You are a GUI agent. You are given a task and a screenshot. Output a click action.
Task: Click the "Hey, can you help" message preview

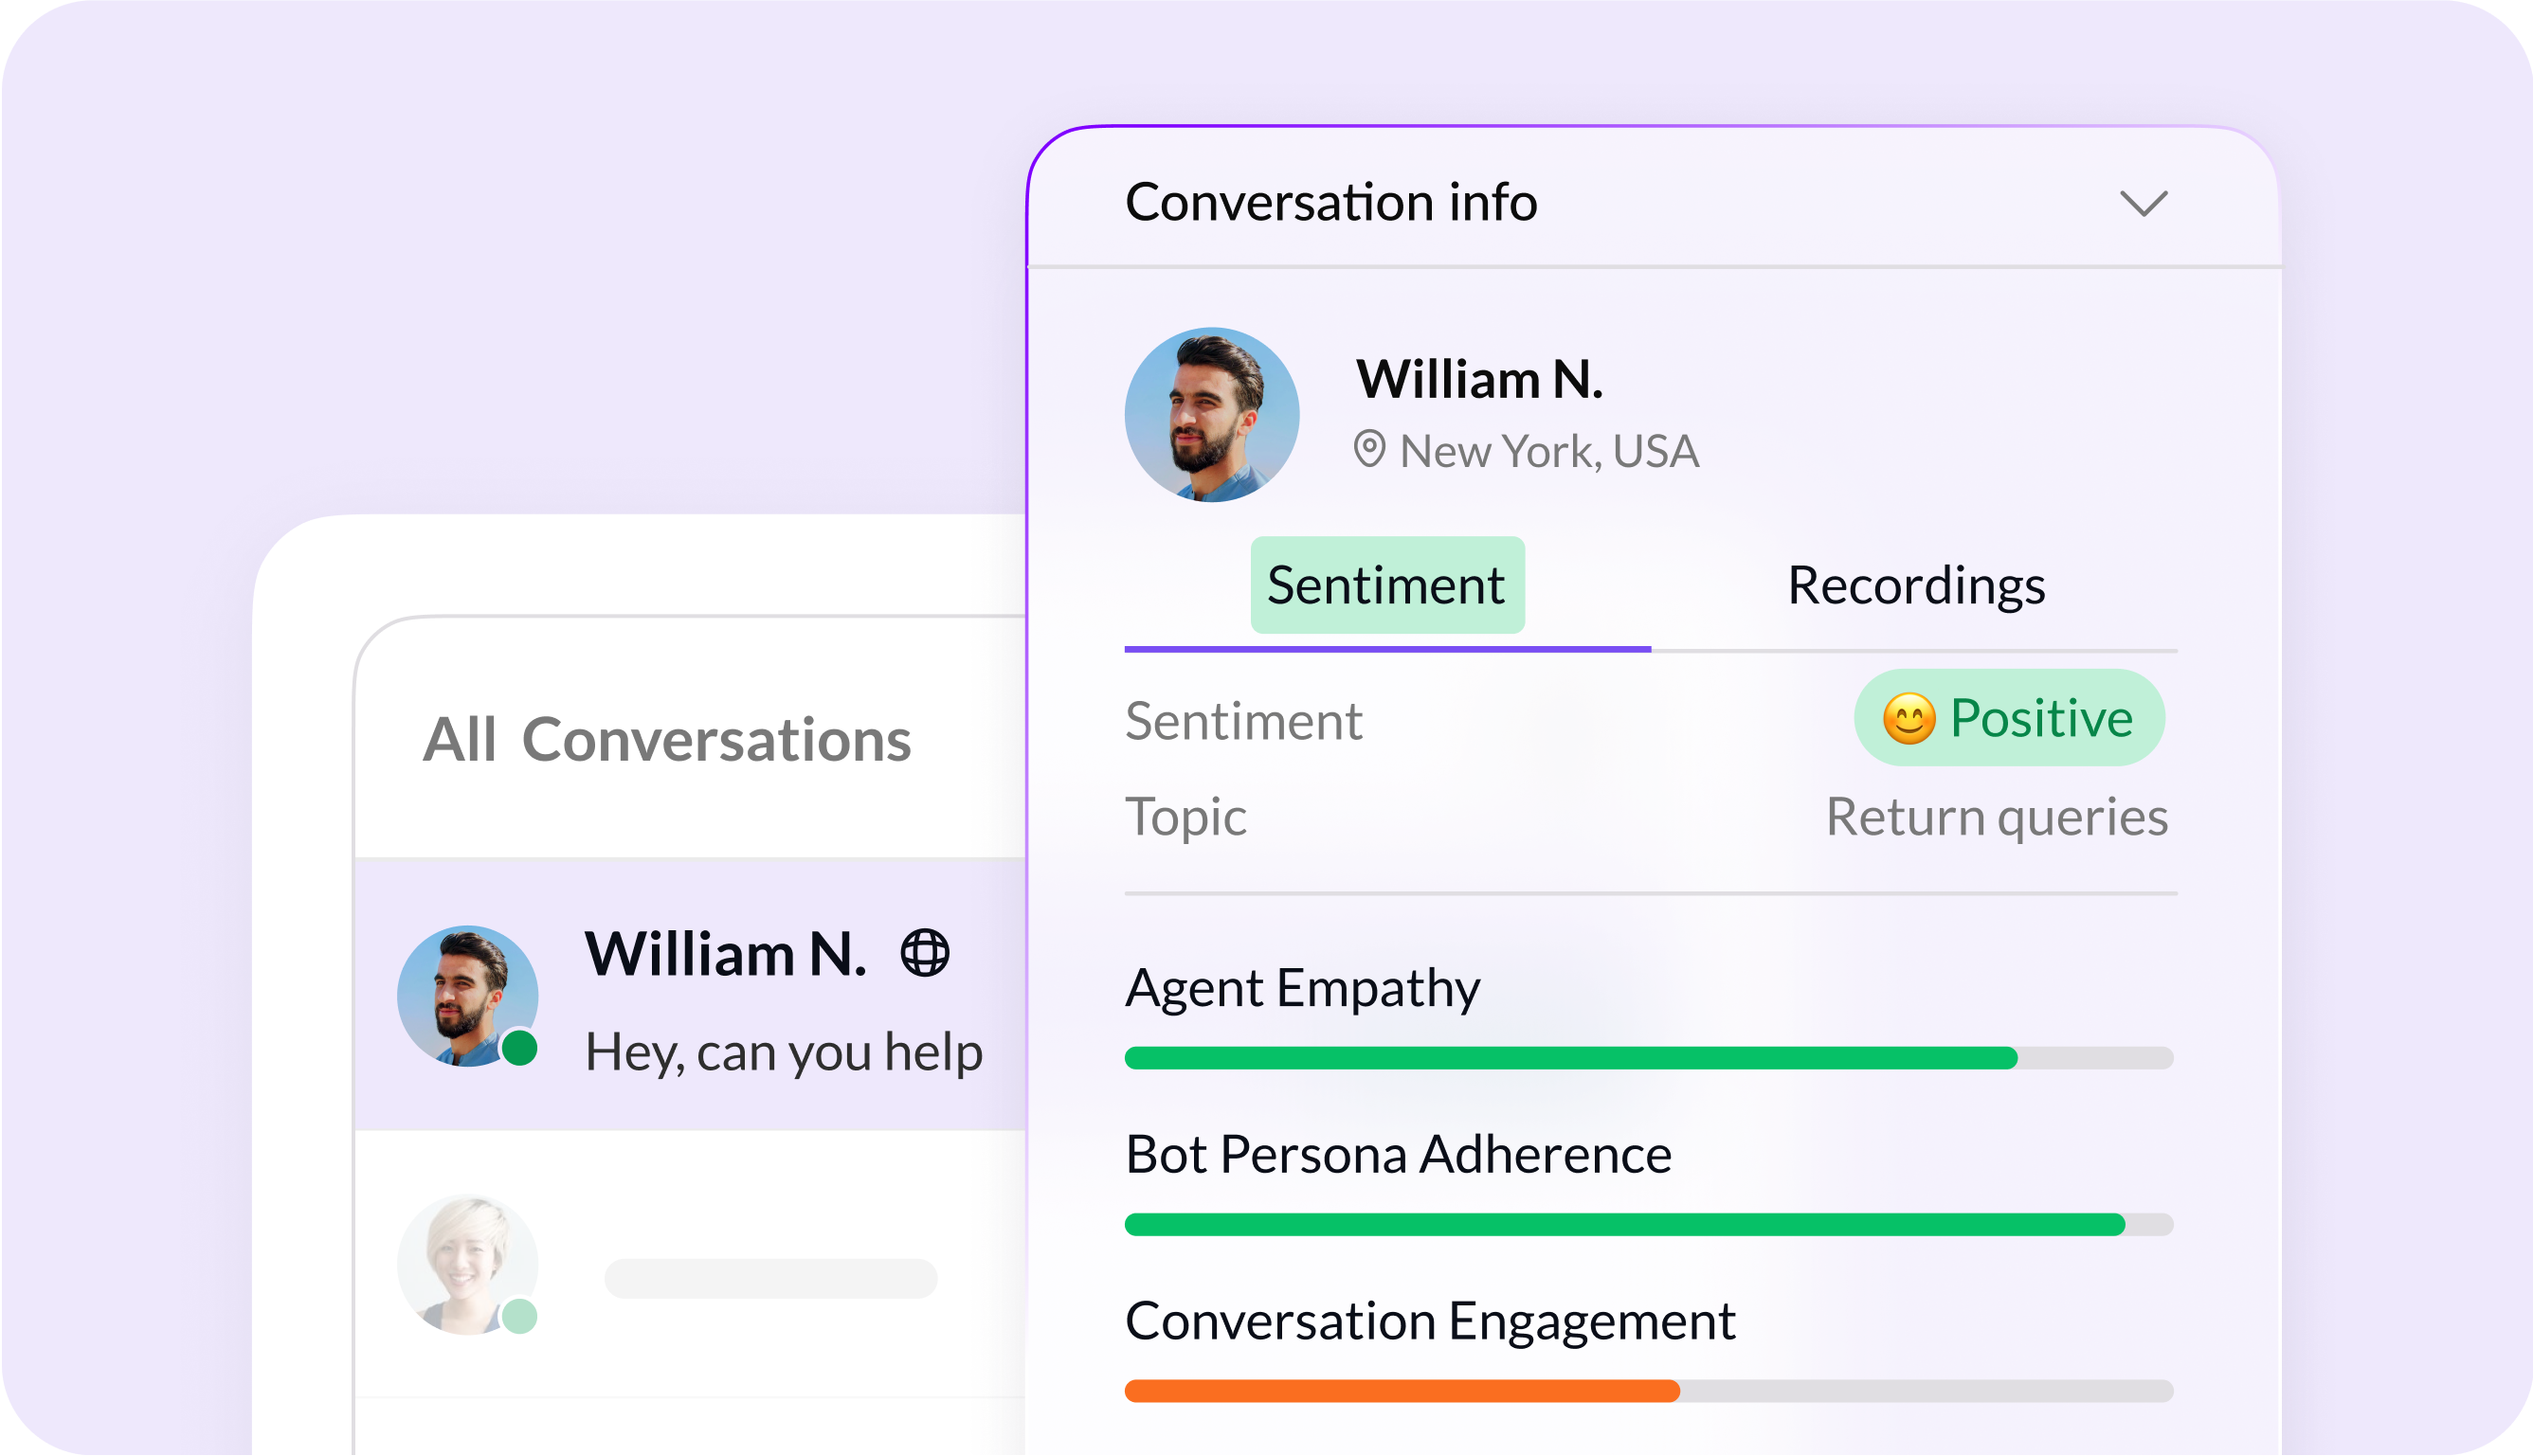784,1052
